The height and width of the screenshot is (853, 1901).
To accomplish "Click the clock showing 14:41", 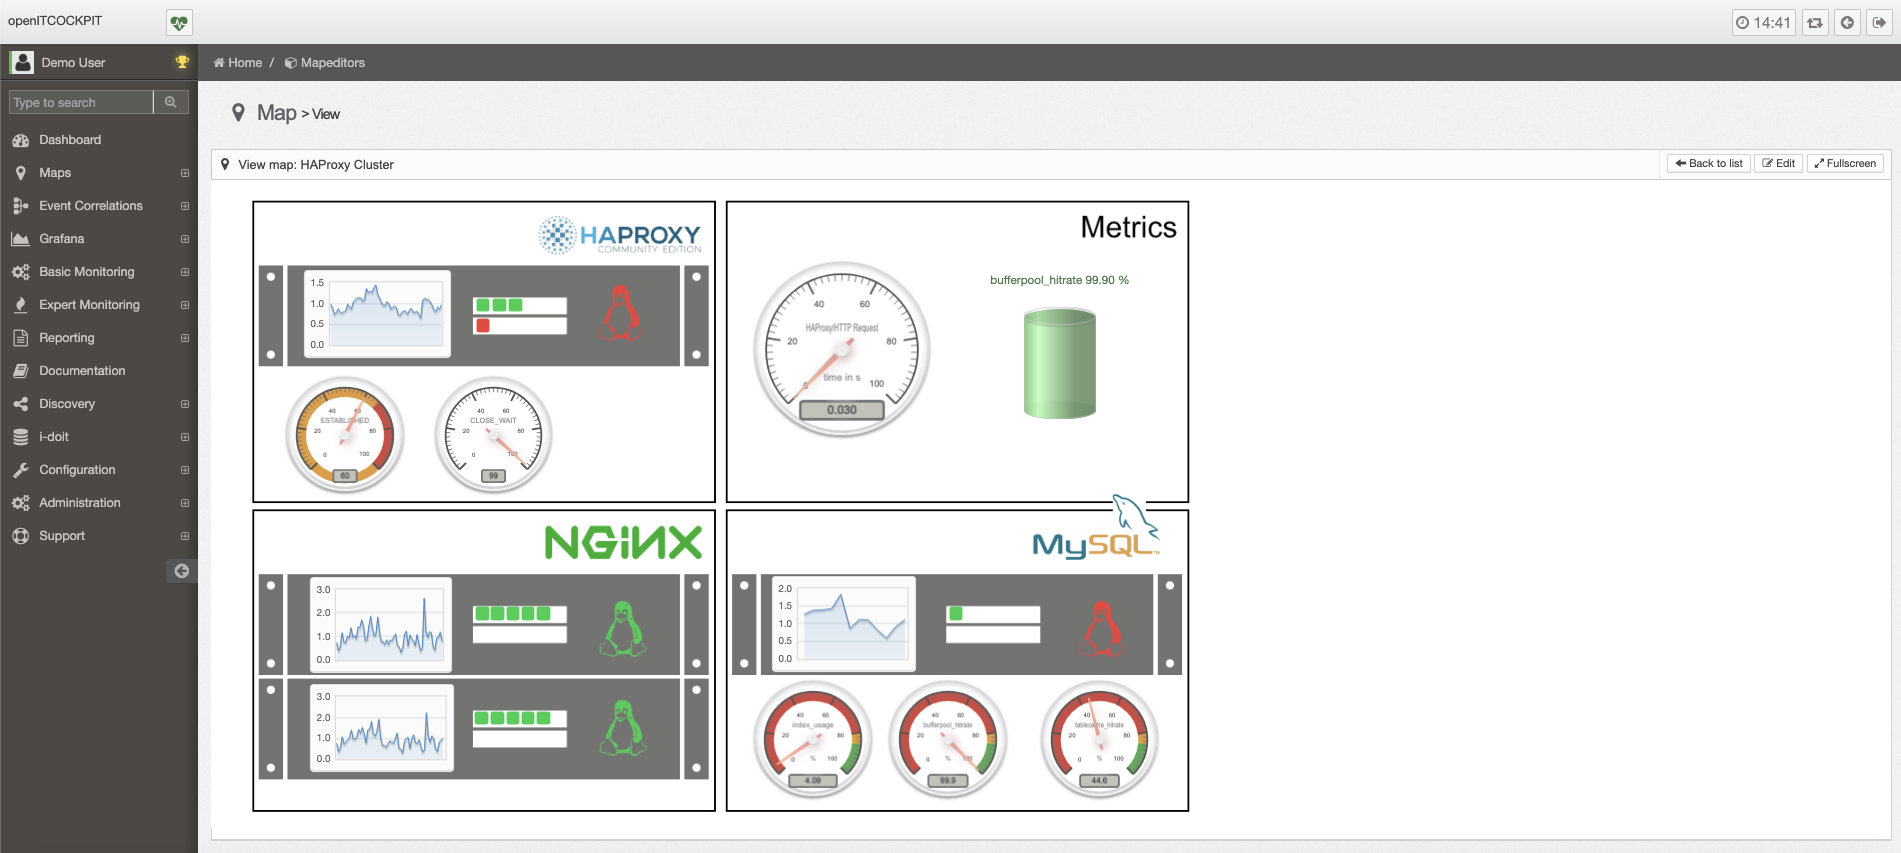I will point(1763,22).
